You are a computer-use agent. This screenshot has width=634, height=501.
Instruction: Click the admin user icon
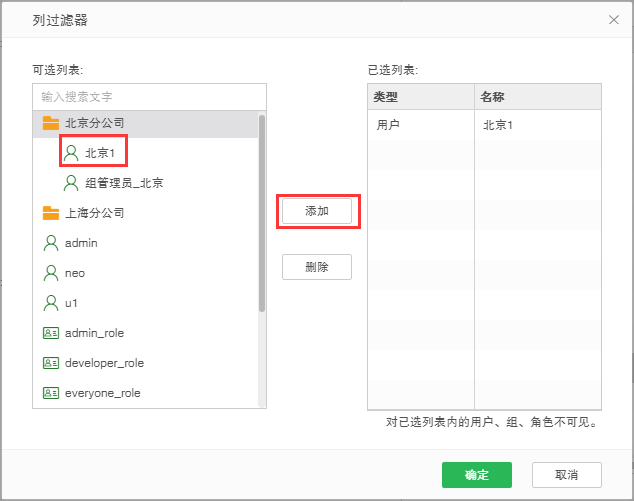[50, 243]
